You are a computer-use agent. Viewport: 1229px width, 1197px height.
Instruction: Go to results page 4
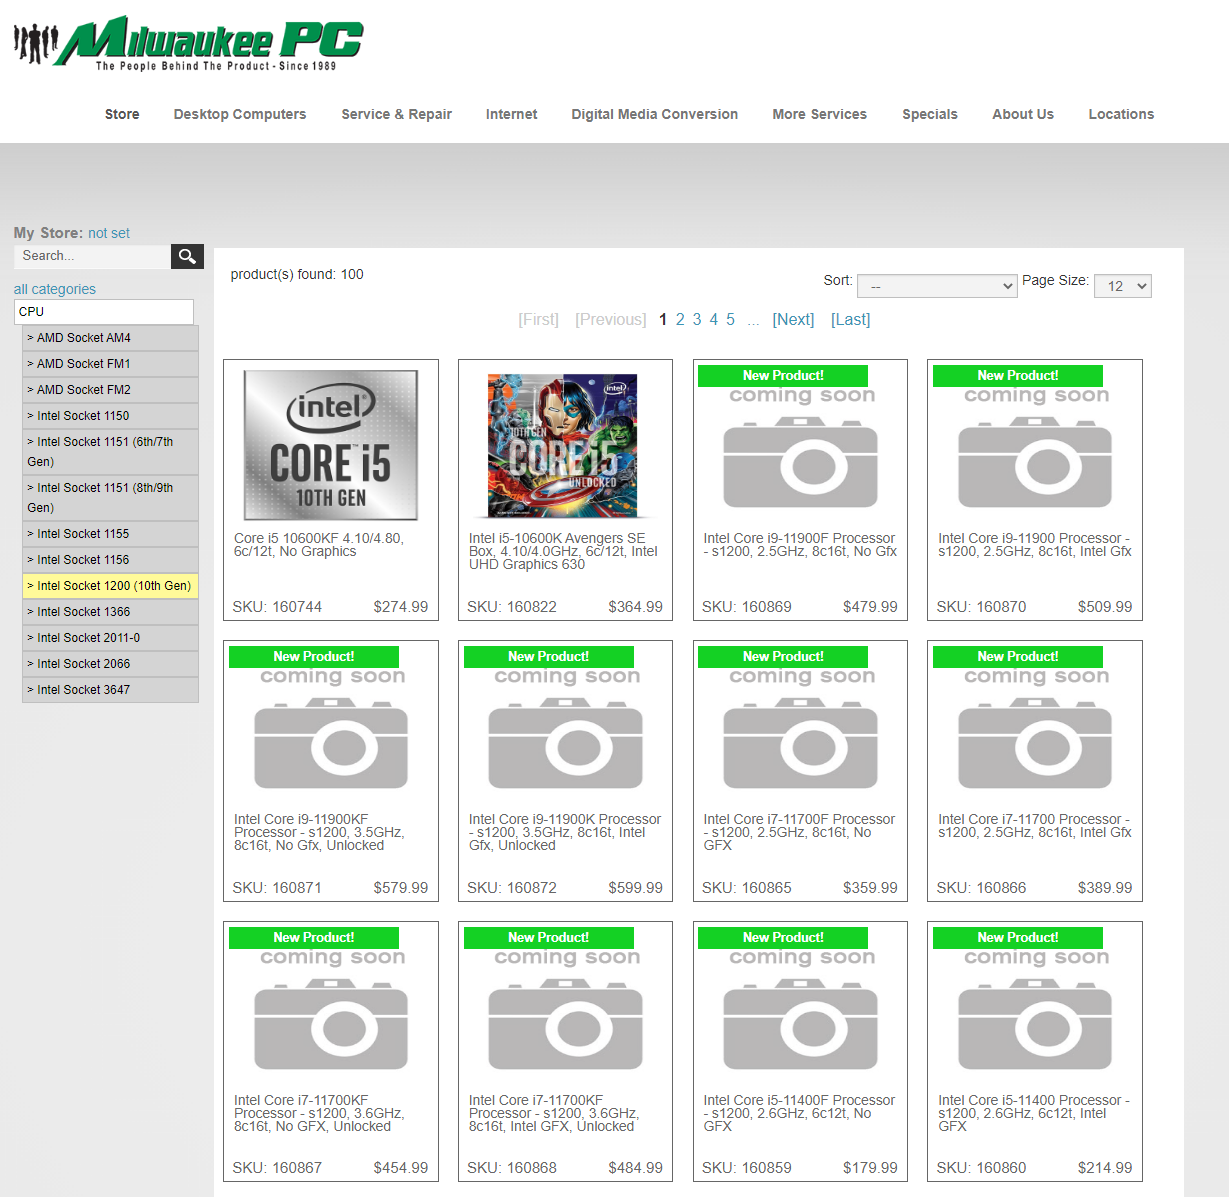tap(714, 320)
